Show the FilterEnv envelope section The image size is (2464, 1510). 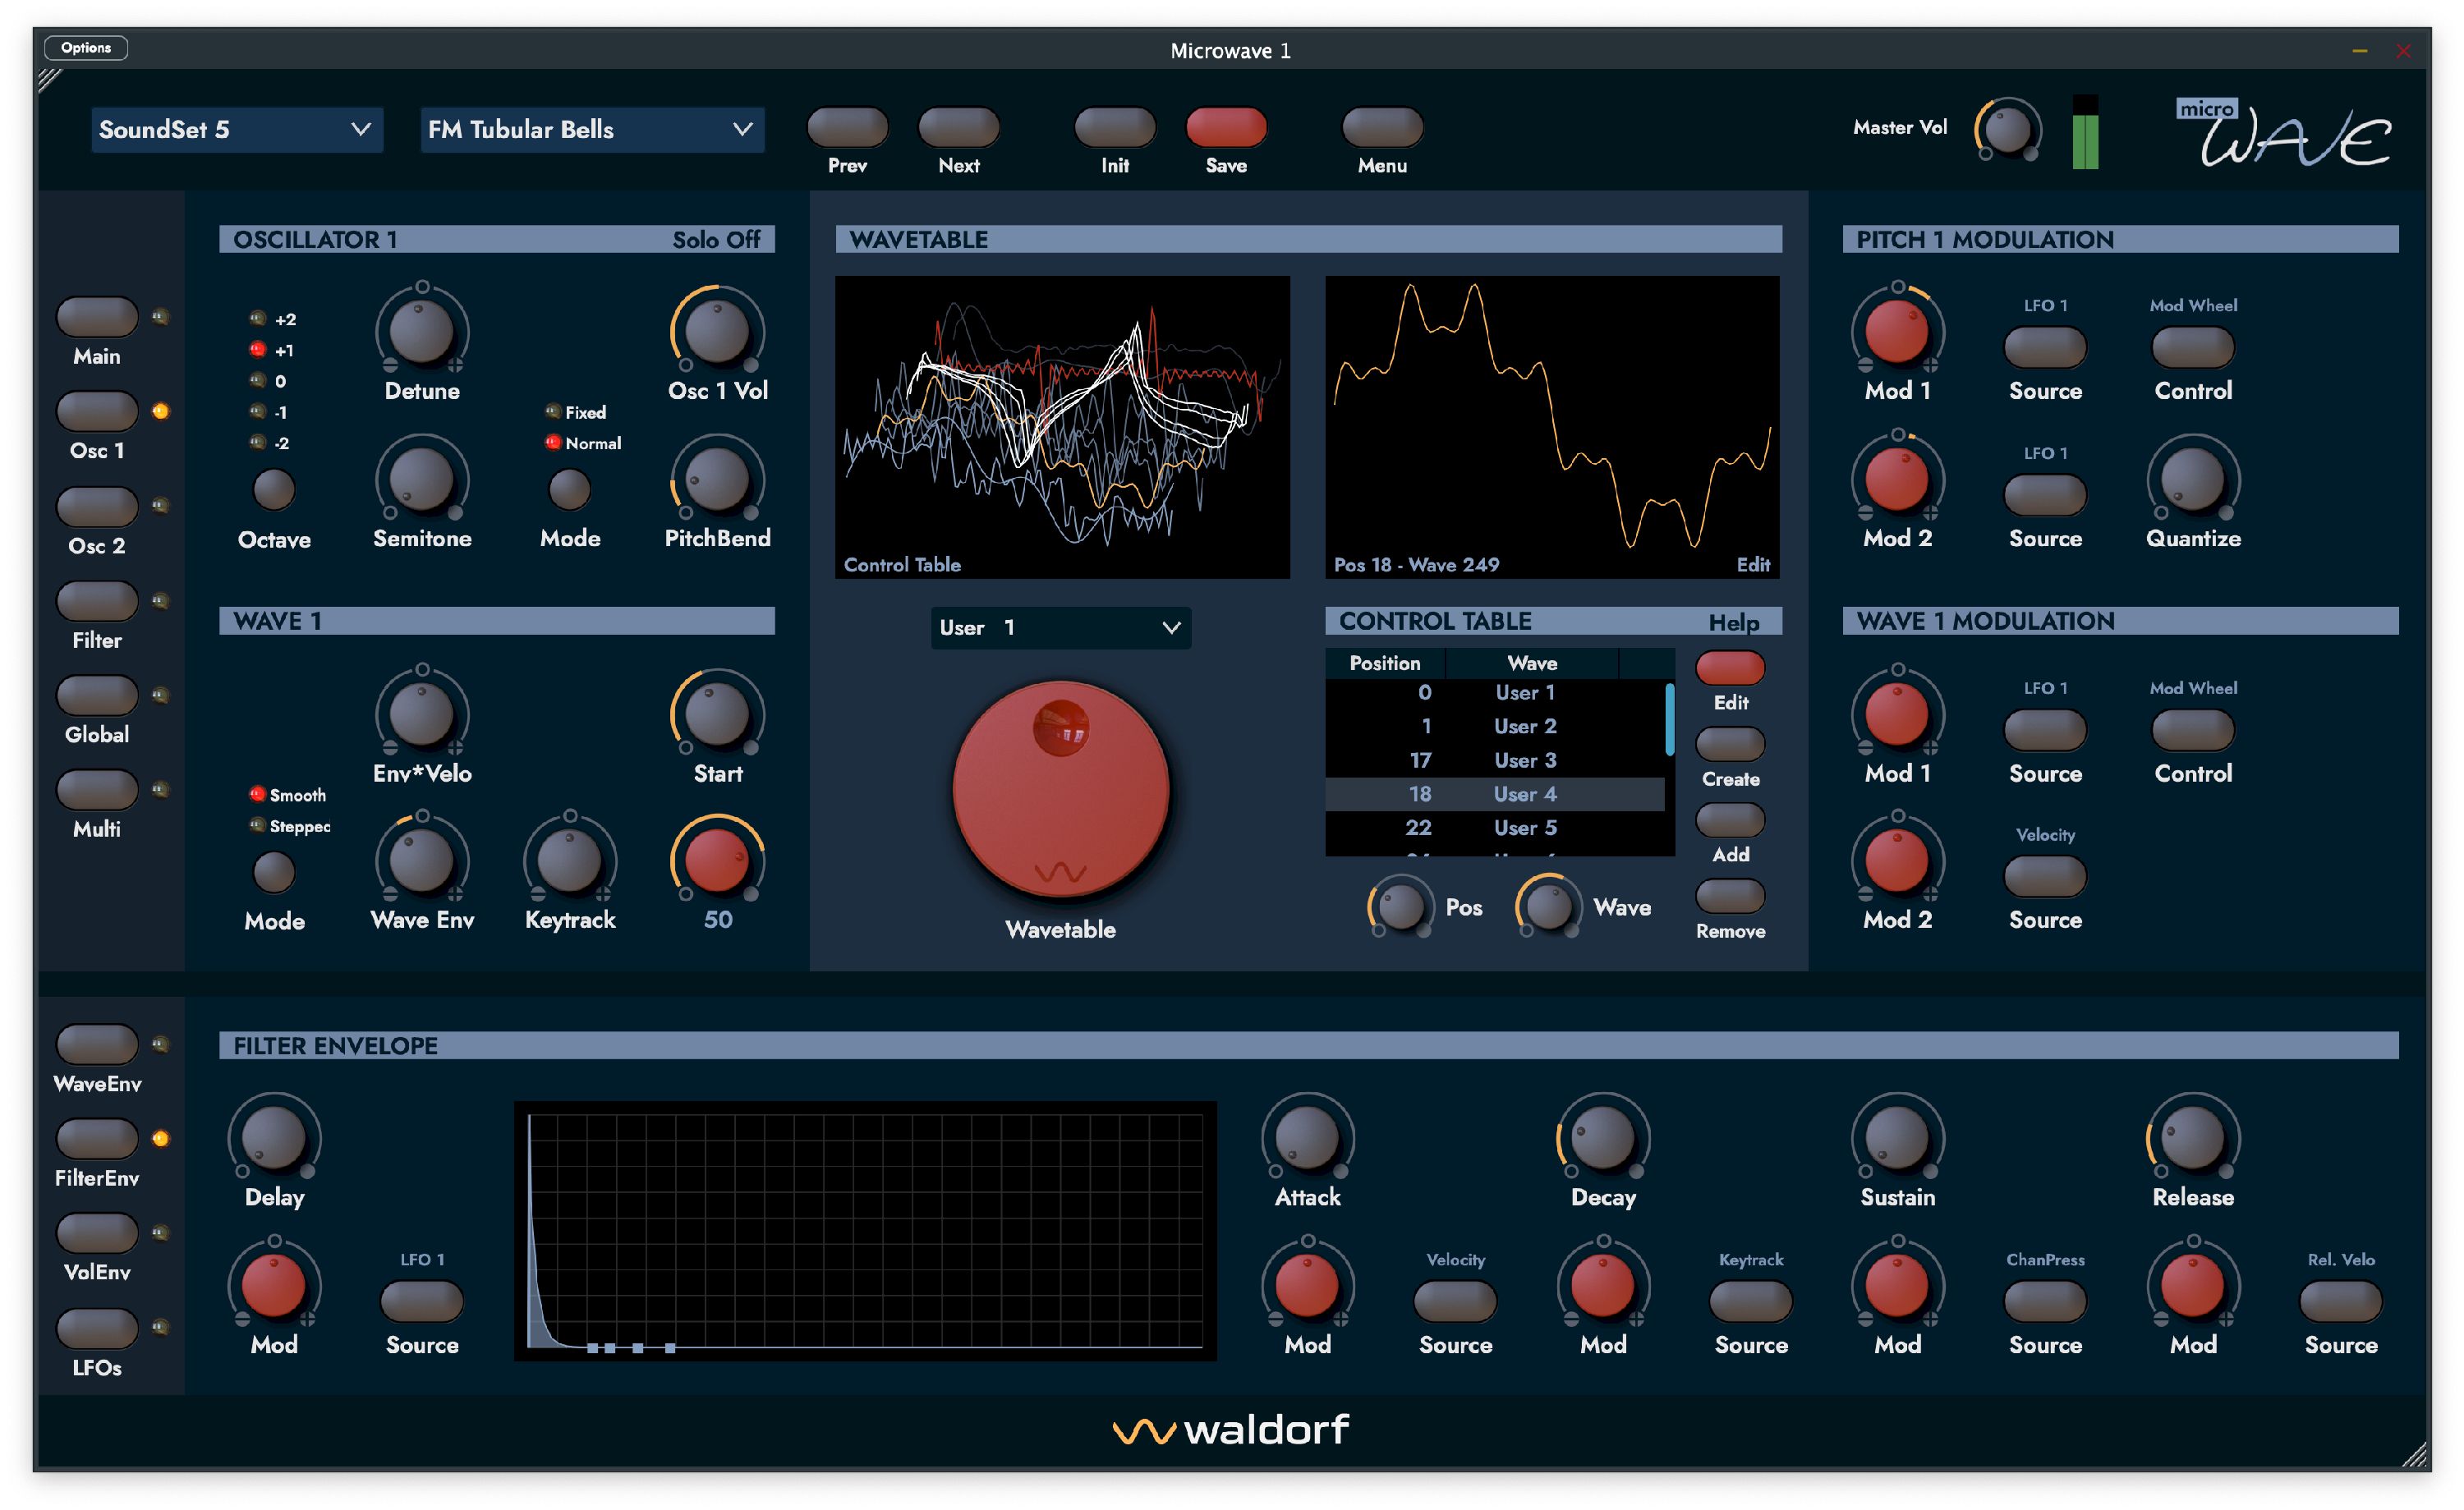pyautogui.click(x=97, y=1139)
